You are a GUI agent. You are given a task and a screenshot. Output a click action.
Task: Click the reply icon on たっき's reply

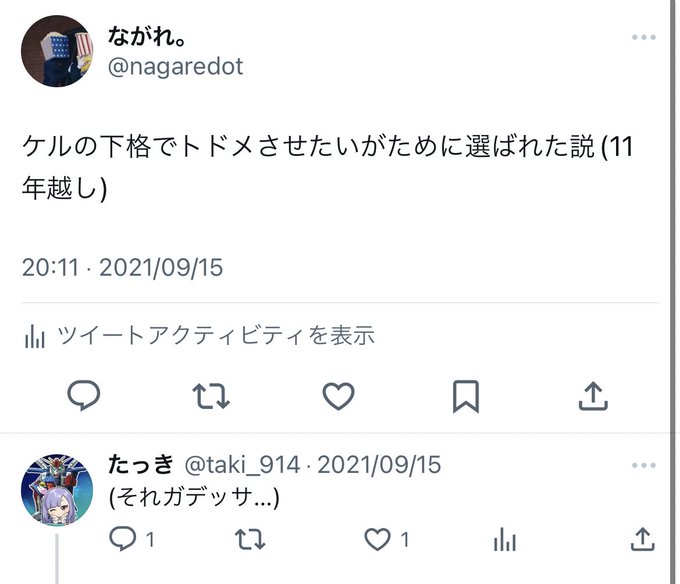123,539
